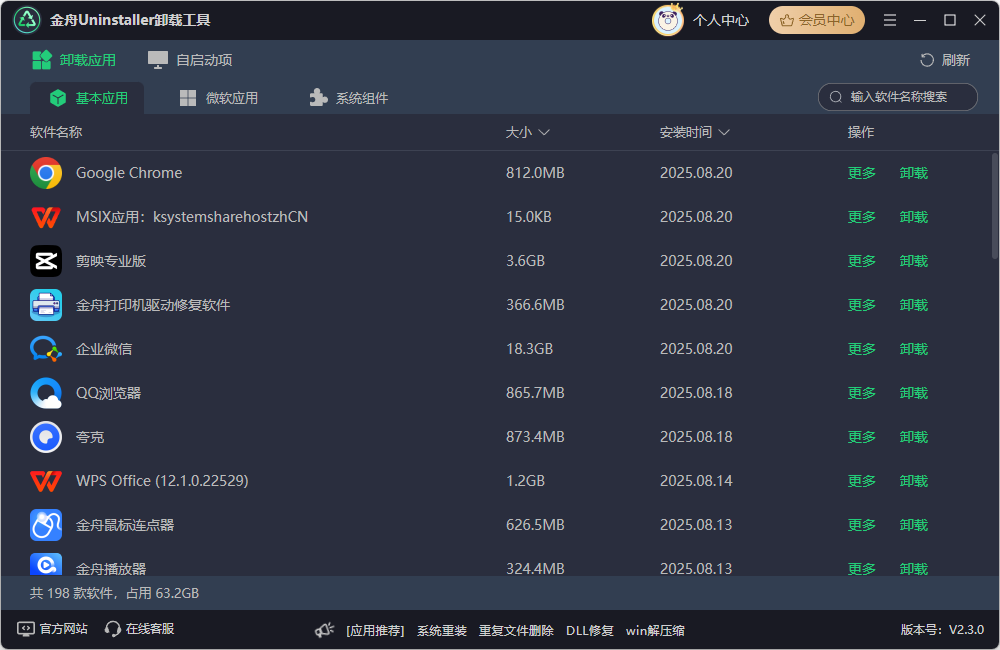Click the MSIX ksystemsharehostzhCN WPS icon
The image size is (1000, 650).
46,217
